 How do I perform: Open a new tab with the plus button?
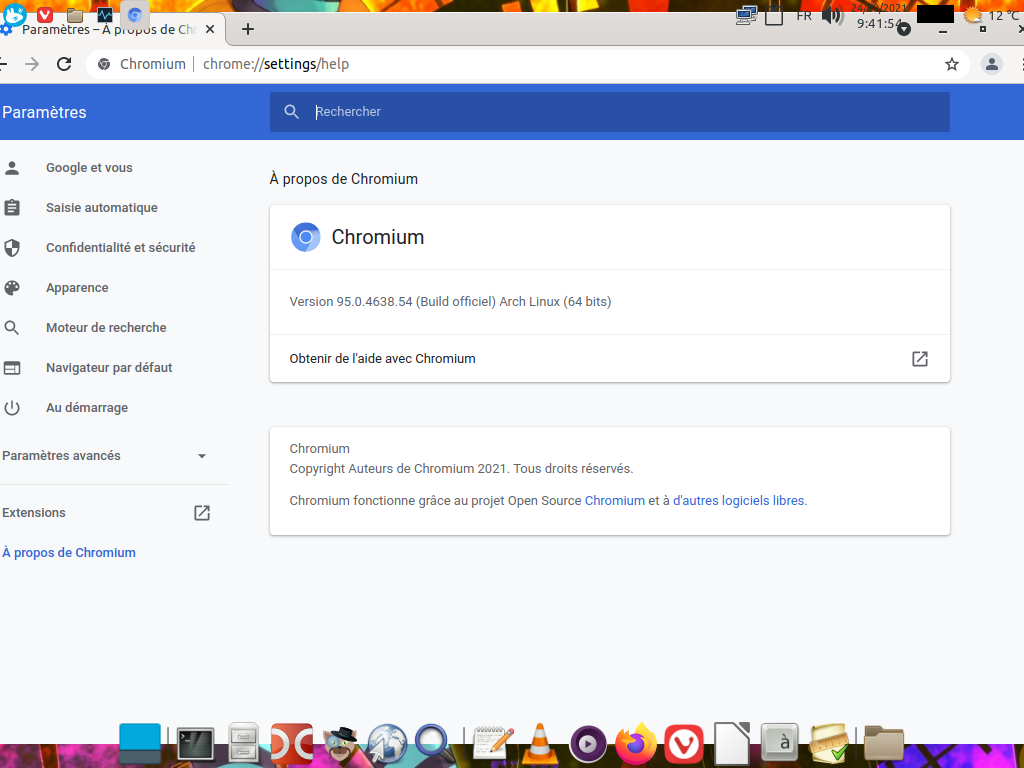pos(248,29)
